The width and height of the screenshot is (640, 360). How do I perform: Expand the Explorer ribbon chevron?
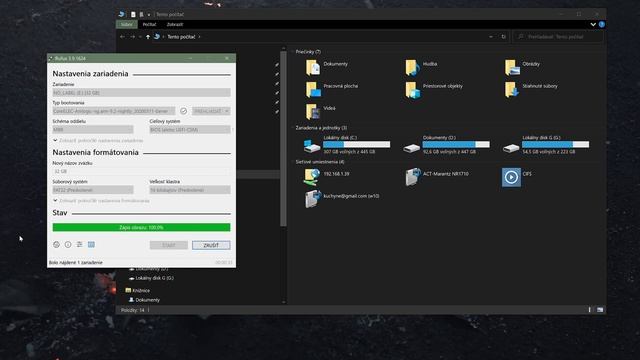pyautogui.click(x=593, y=24)
